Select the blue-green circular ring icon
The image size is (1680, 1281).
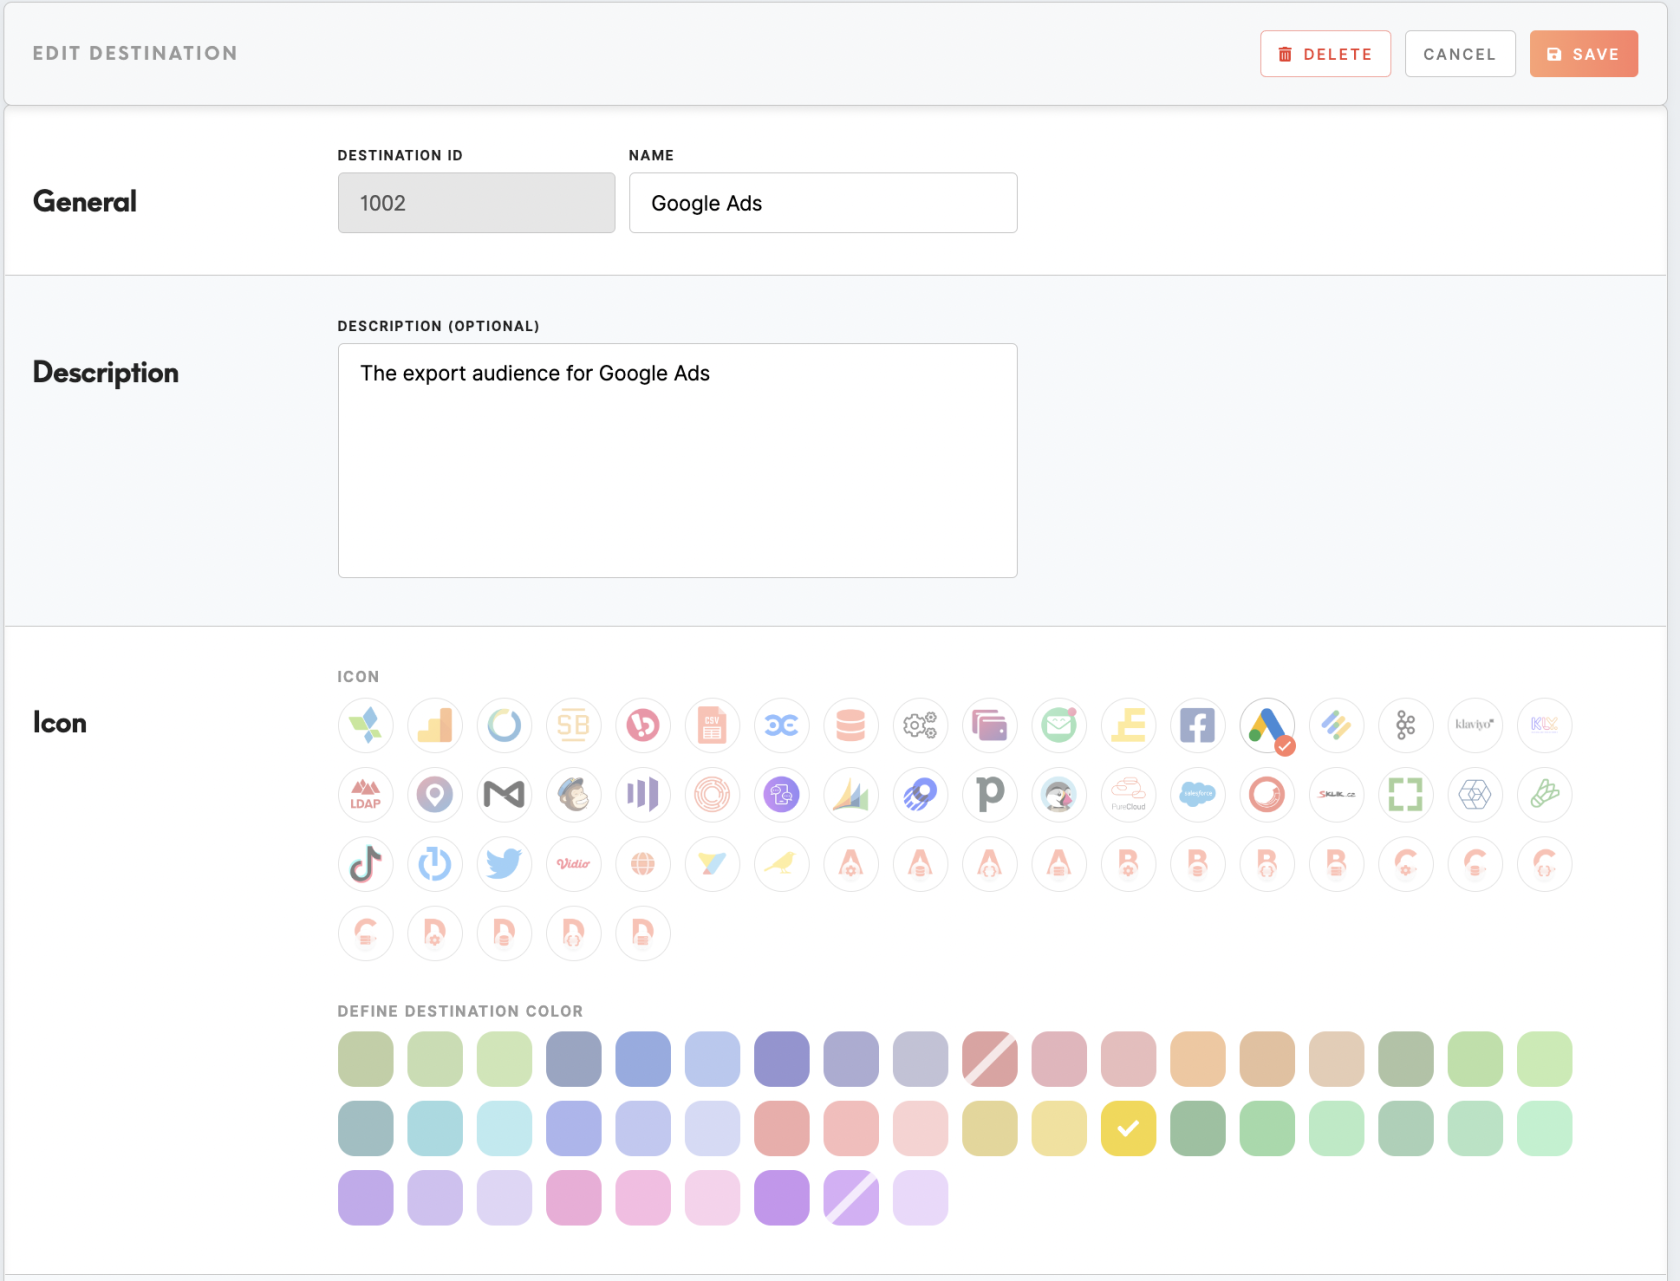coord(504,725)
